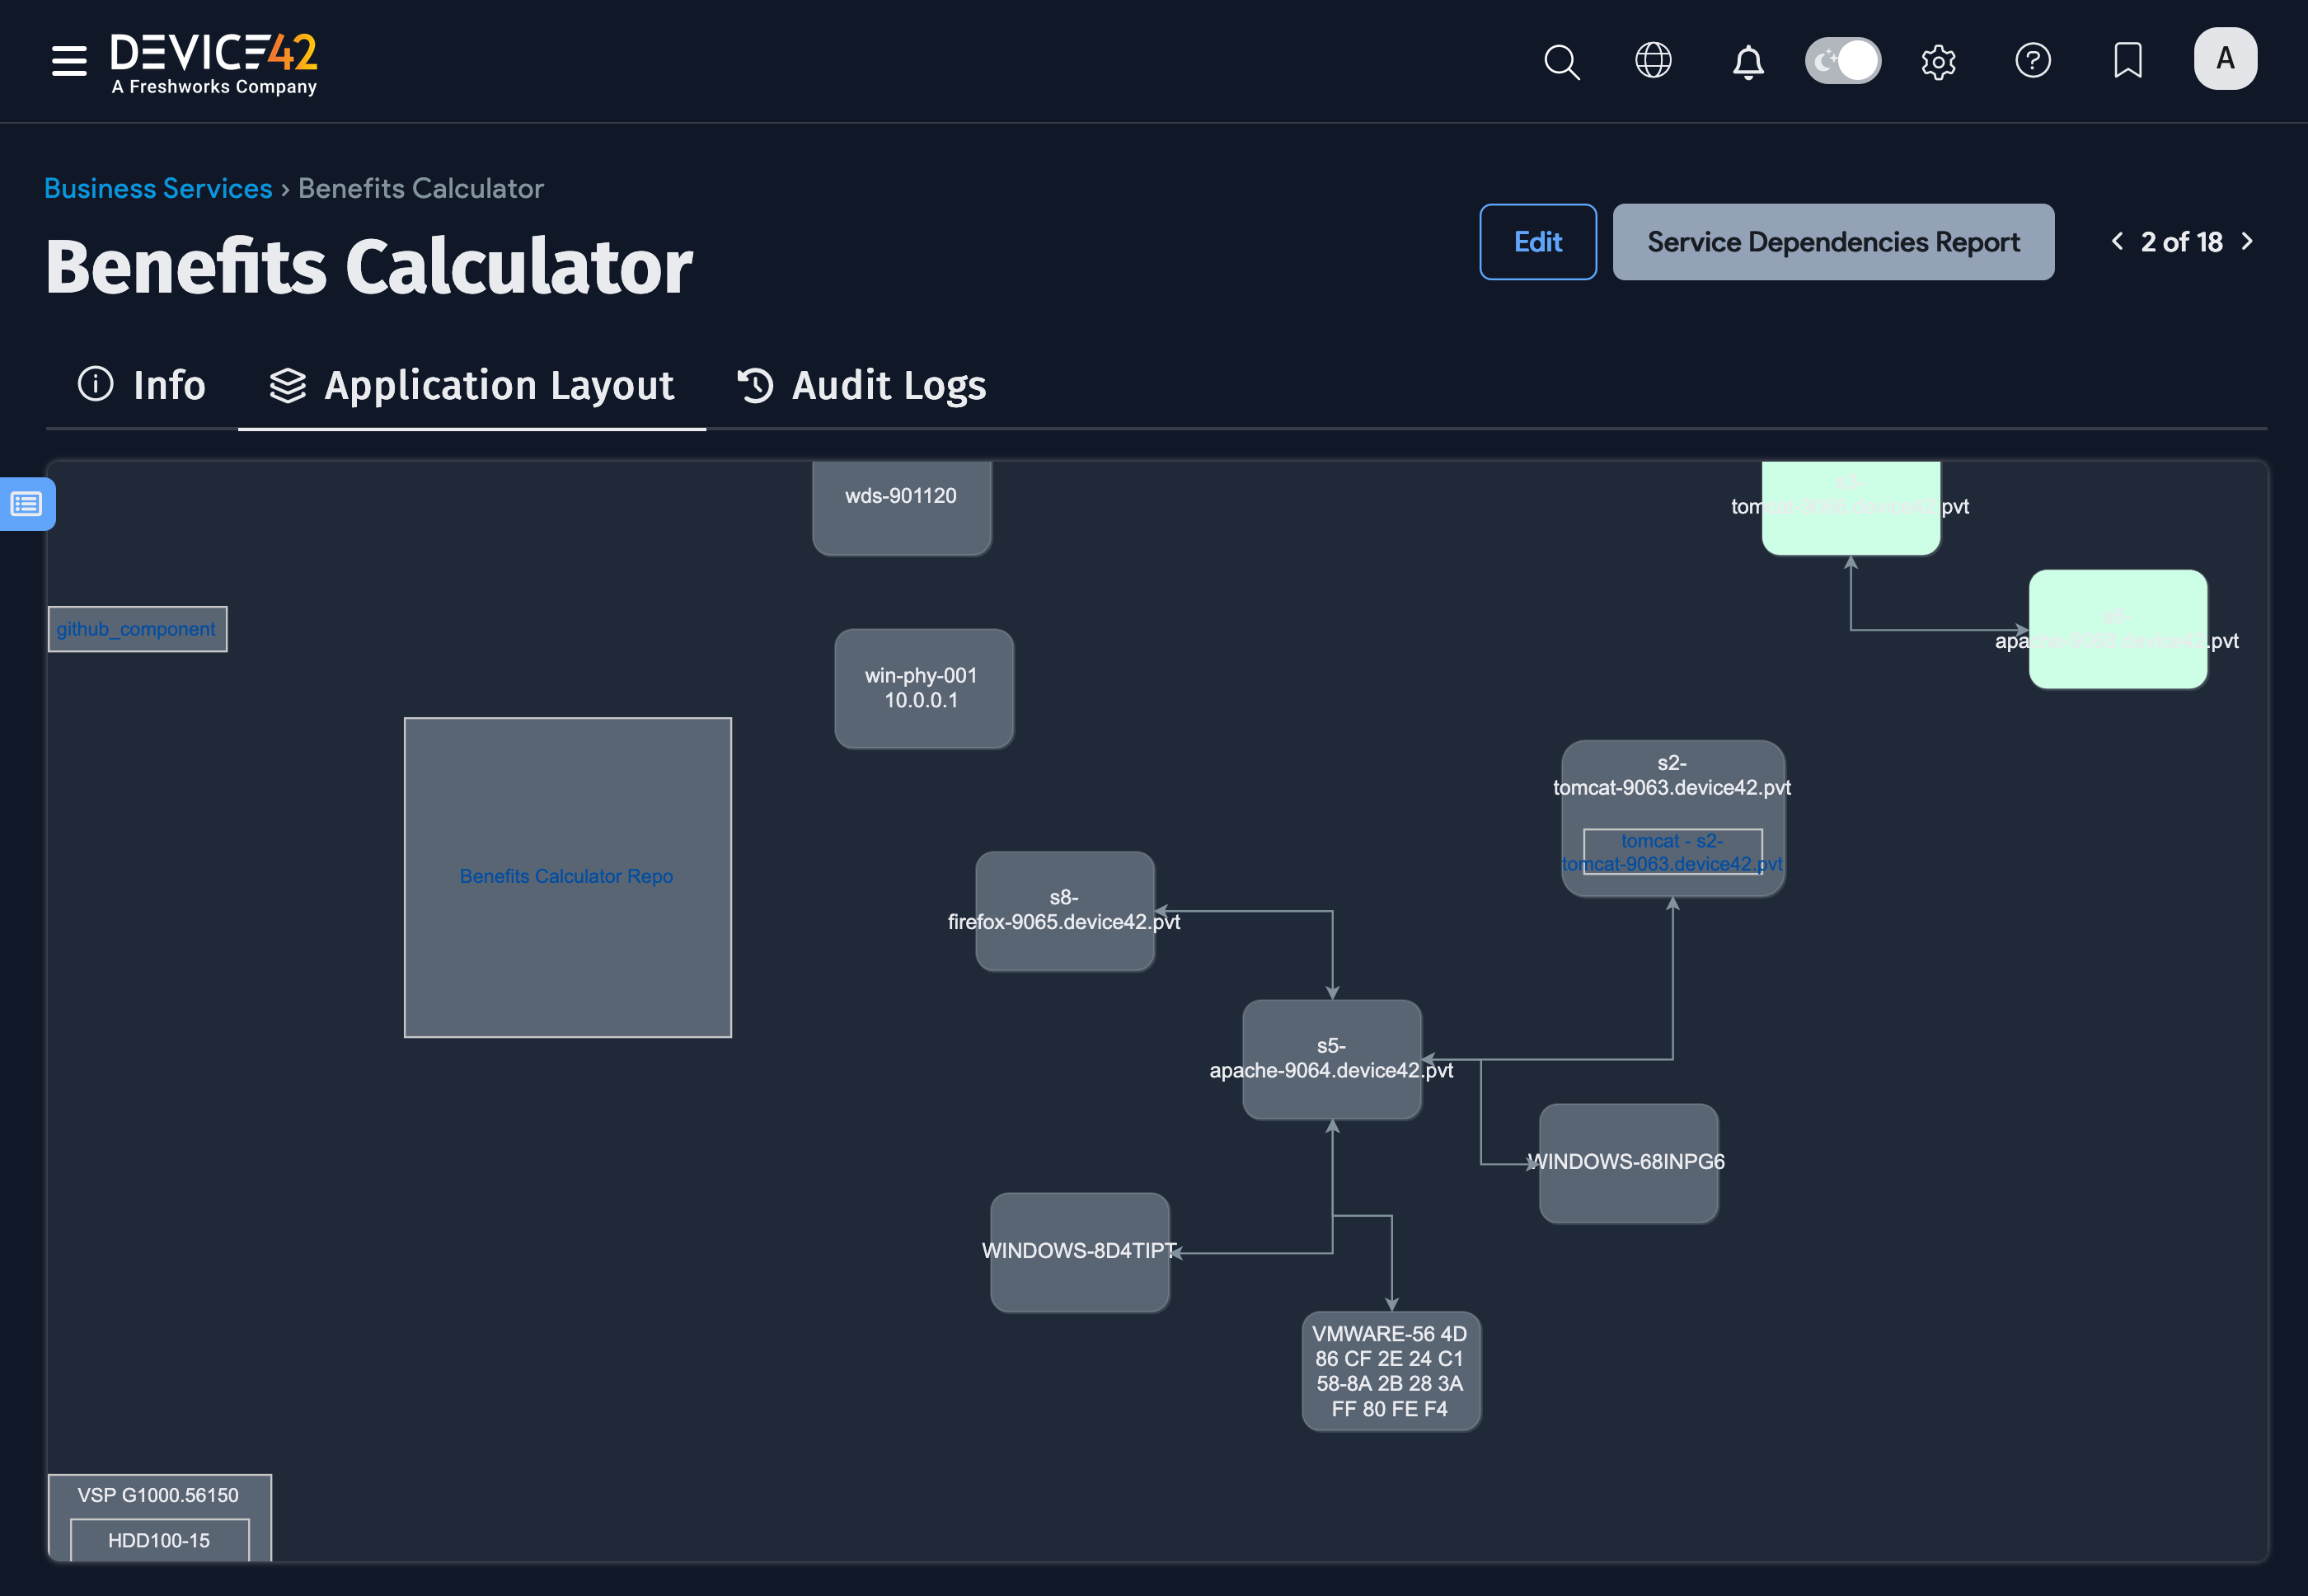Click the bookmark icon
2308x1596 pixels.
point(2127,60)
